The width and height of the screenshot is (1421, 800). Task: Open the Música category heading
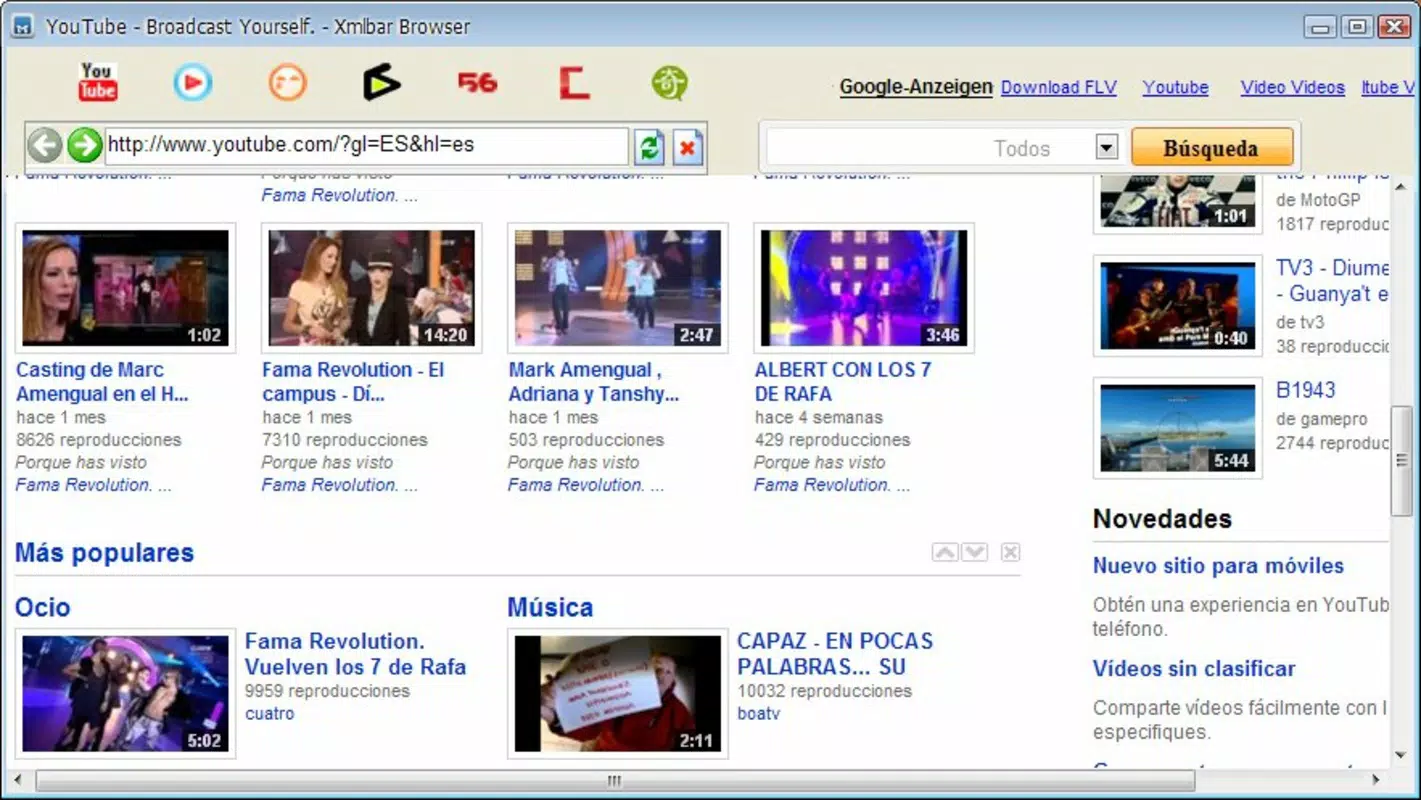tap(550, 607)
